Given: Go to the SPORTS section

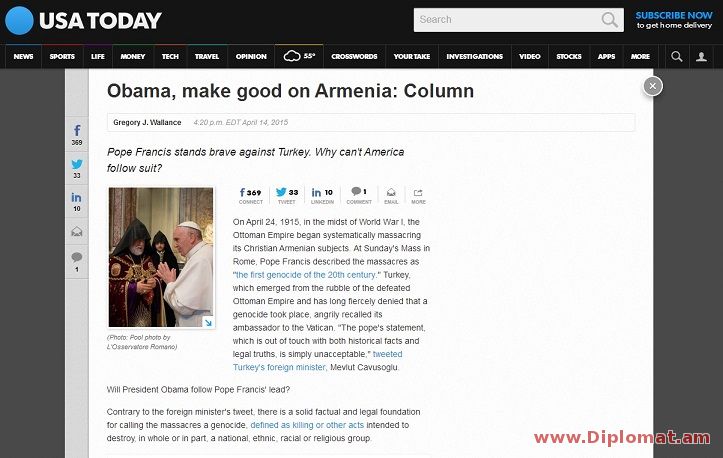Looking at the screenshot, I should [62, 56].
